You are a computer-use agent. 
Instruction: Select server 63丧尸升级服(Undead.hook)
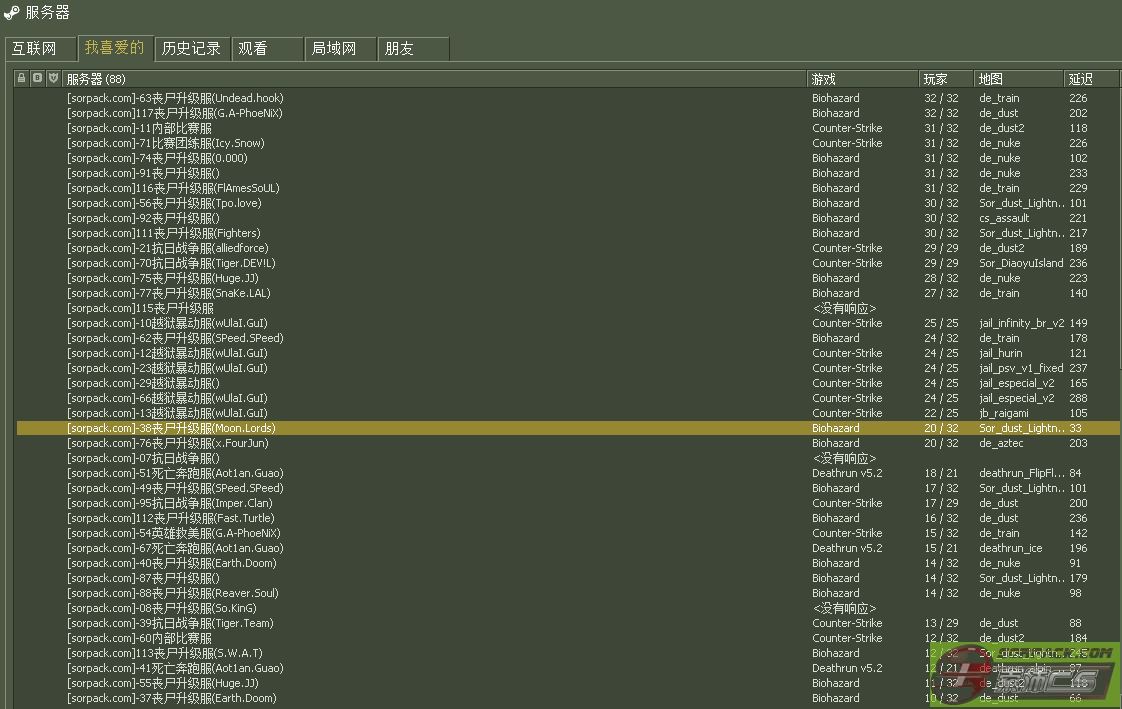pyautogui.click(x=175, y=98)
